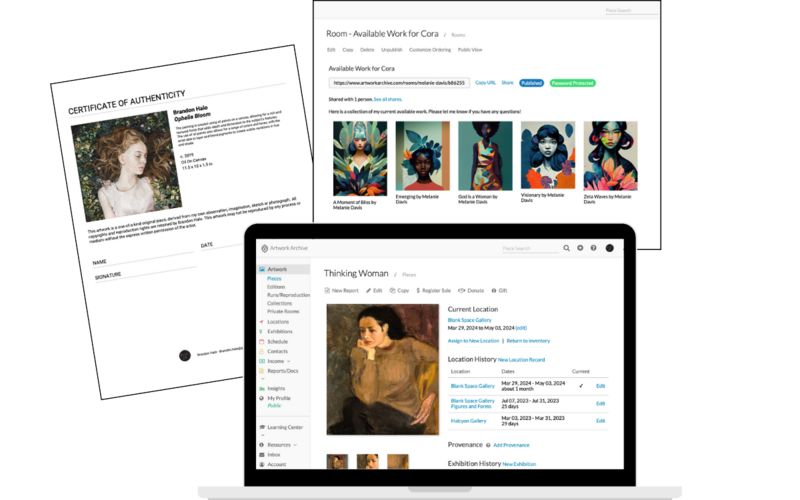Open Account in the sidebar
Screen dimensions: 800x500
(276, 464)
